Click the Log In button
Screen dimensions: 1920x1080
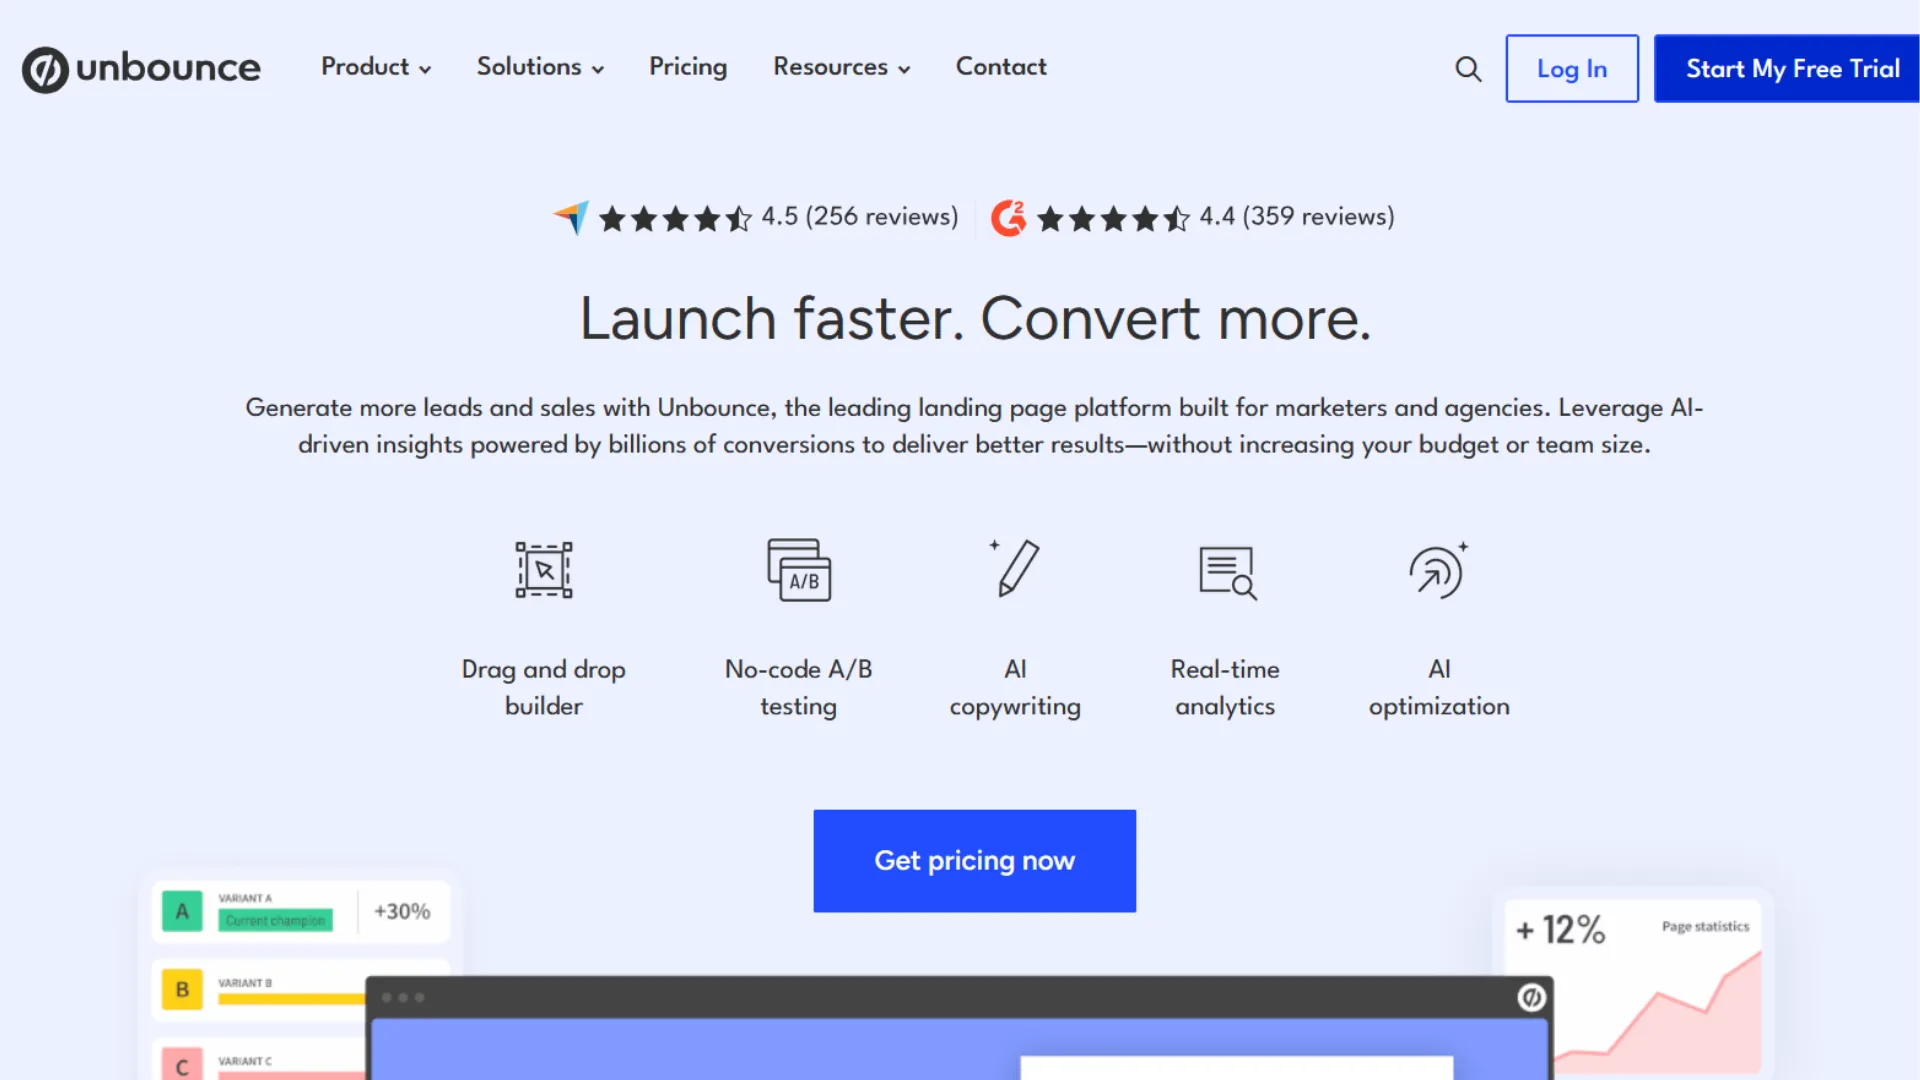pos(1571,68)
